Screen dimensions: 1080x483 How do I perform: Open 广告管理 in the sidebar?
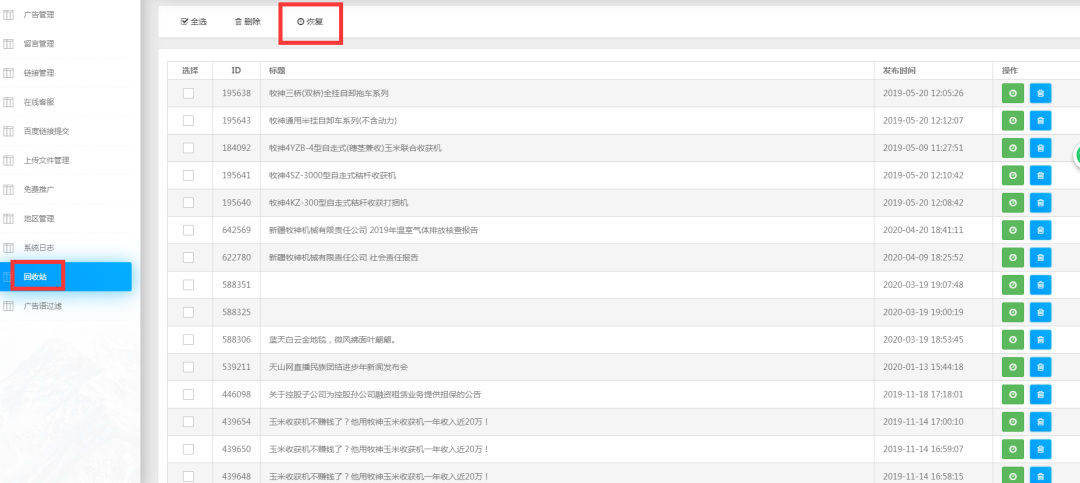pos(40,15)
